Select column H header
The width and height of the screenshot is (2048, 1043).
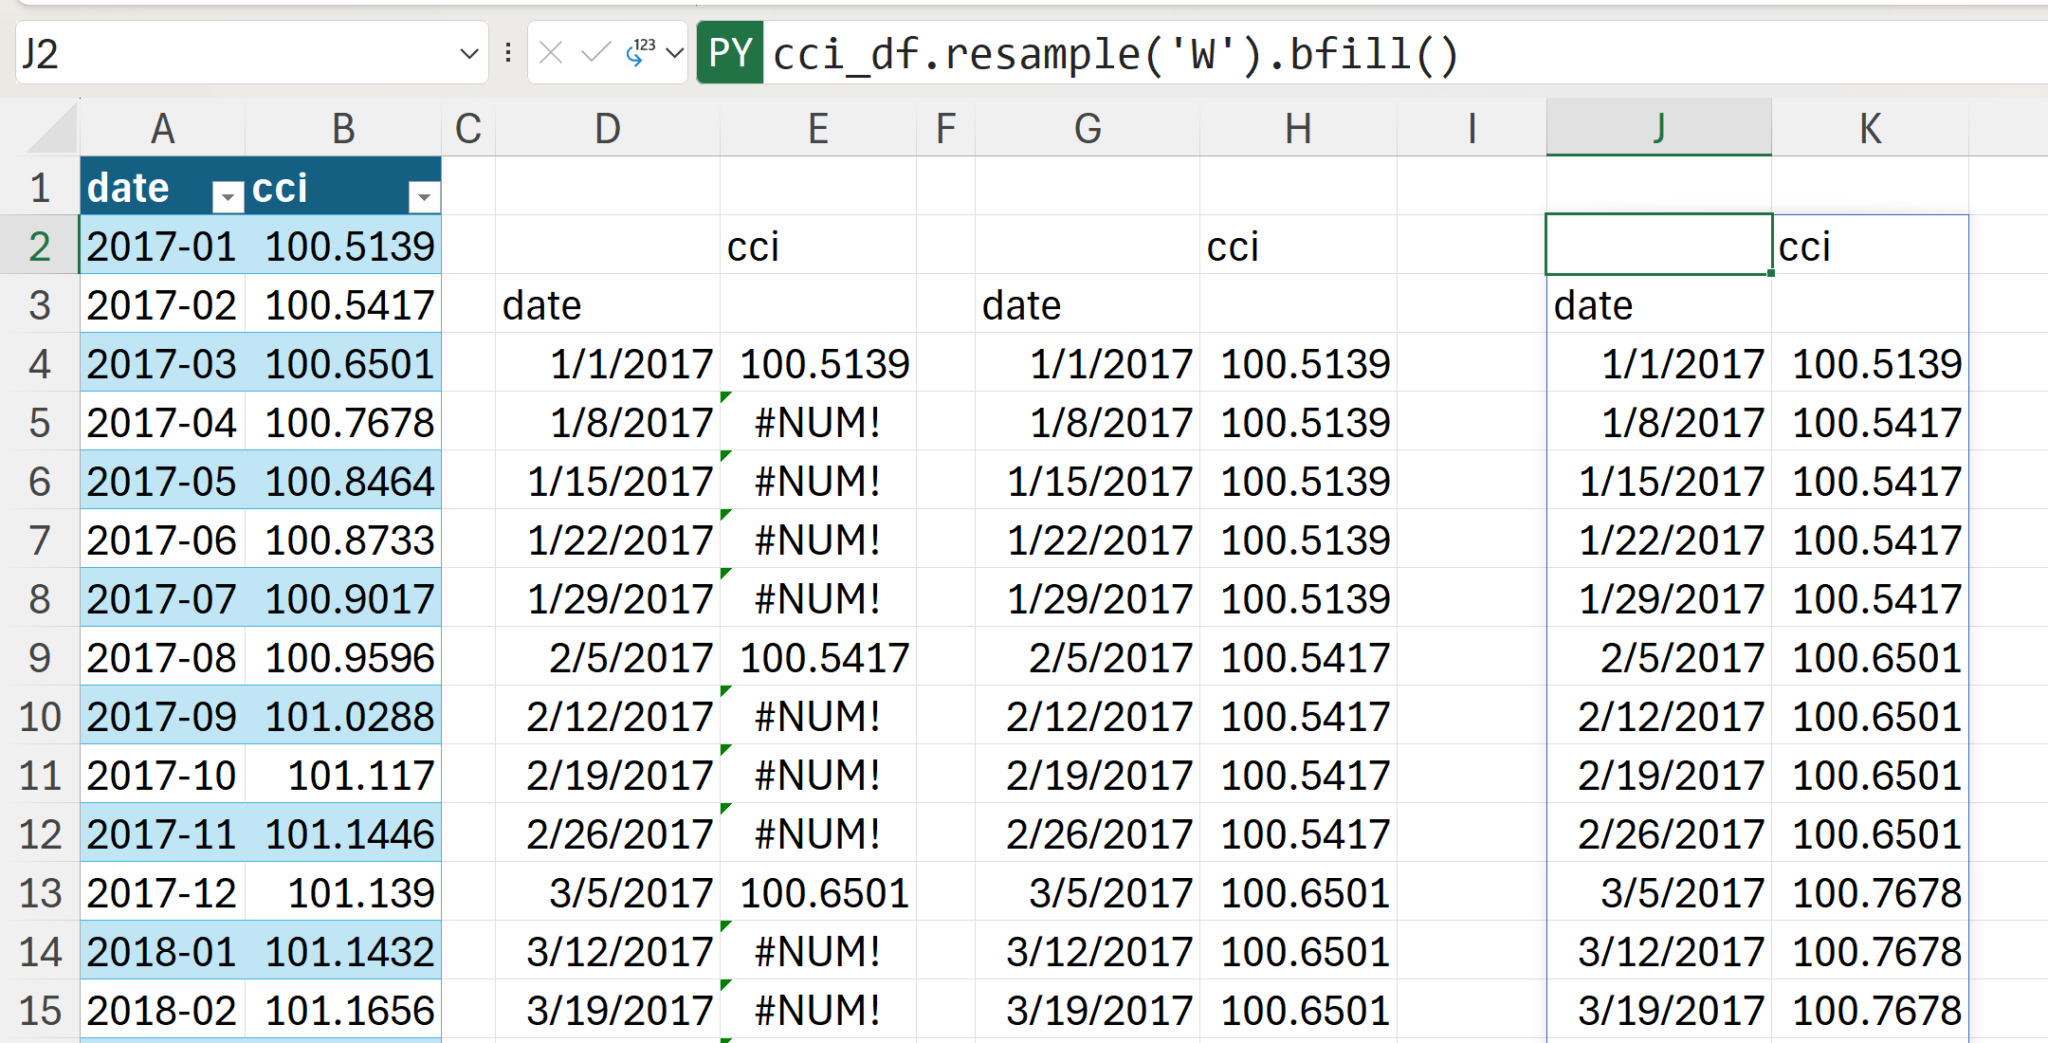click(1297, 128)
